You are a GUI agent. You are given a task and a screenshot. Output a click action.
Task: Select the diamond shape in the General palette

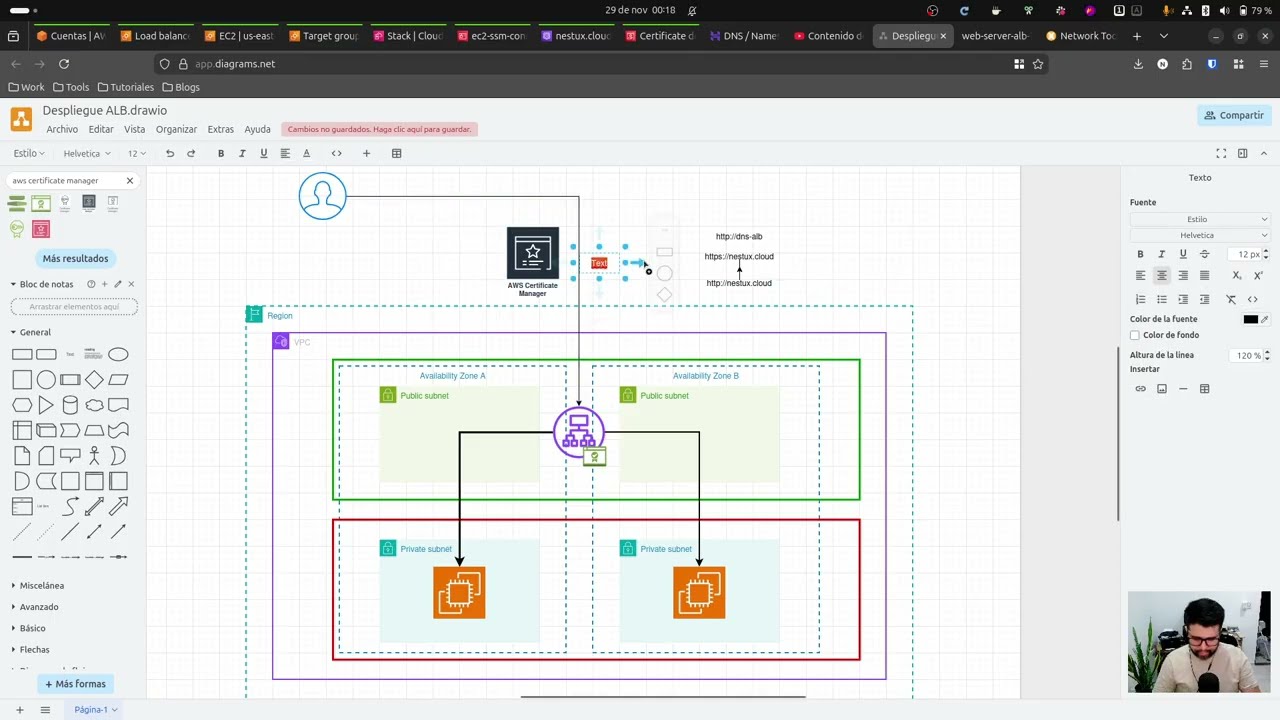click(94, 379)
